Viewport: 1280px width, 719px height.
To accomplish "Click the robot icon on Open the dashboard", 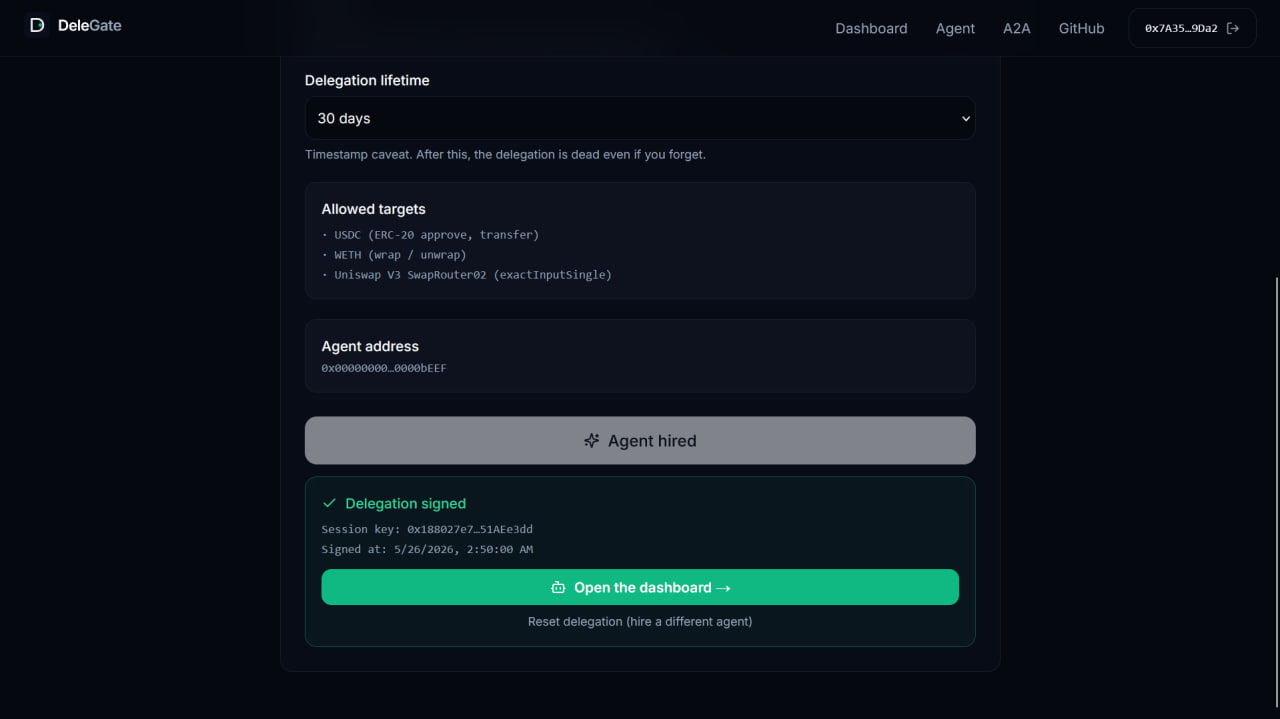I will coord(558,588).
